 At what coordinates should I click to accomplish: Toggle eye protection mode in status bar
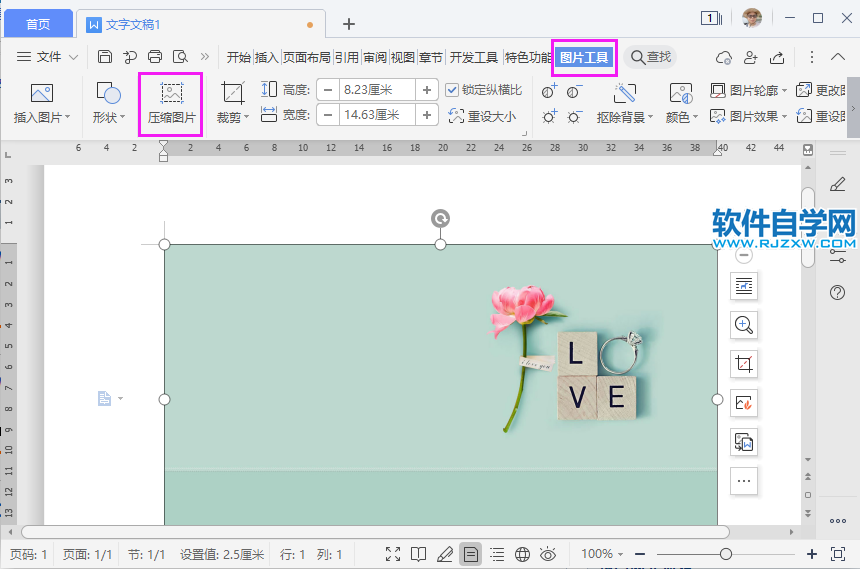[547, 554]
